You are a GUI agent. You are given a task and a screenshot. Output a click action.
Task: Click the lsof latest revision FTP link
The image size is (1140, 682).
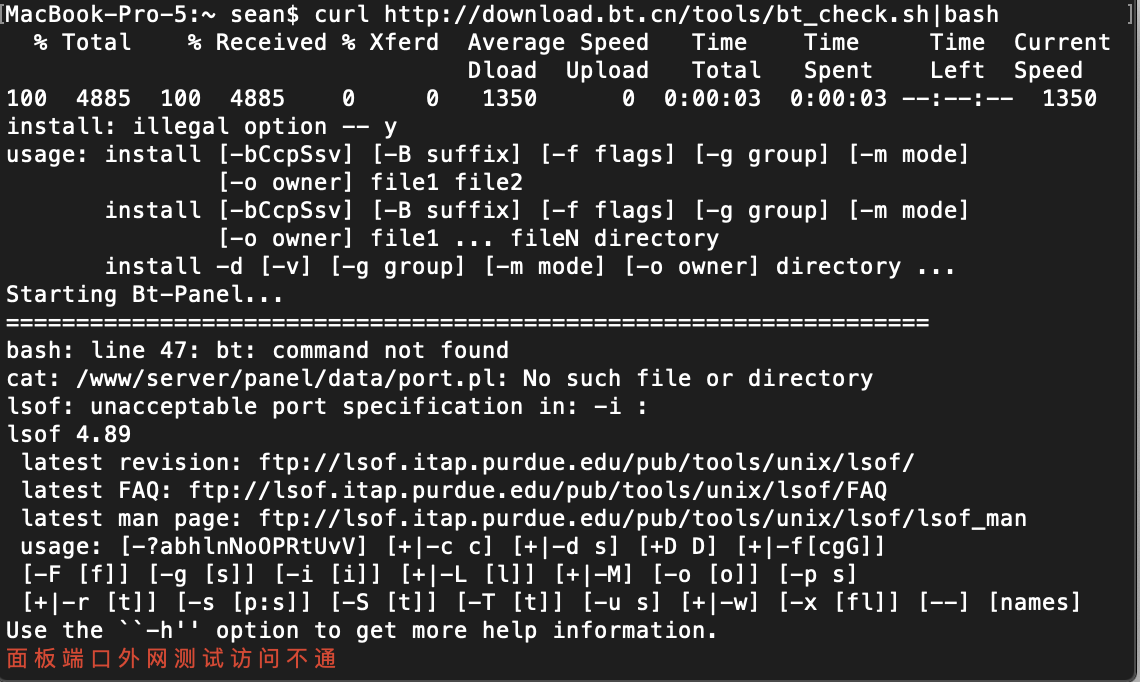(587, 462)
